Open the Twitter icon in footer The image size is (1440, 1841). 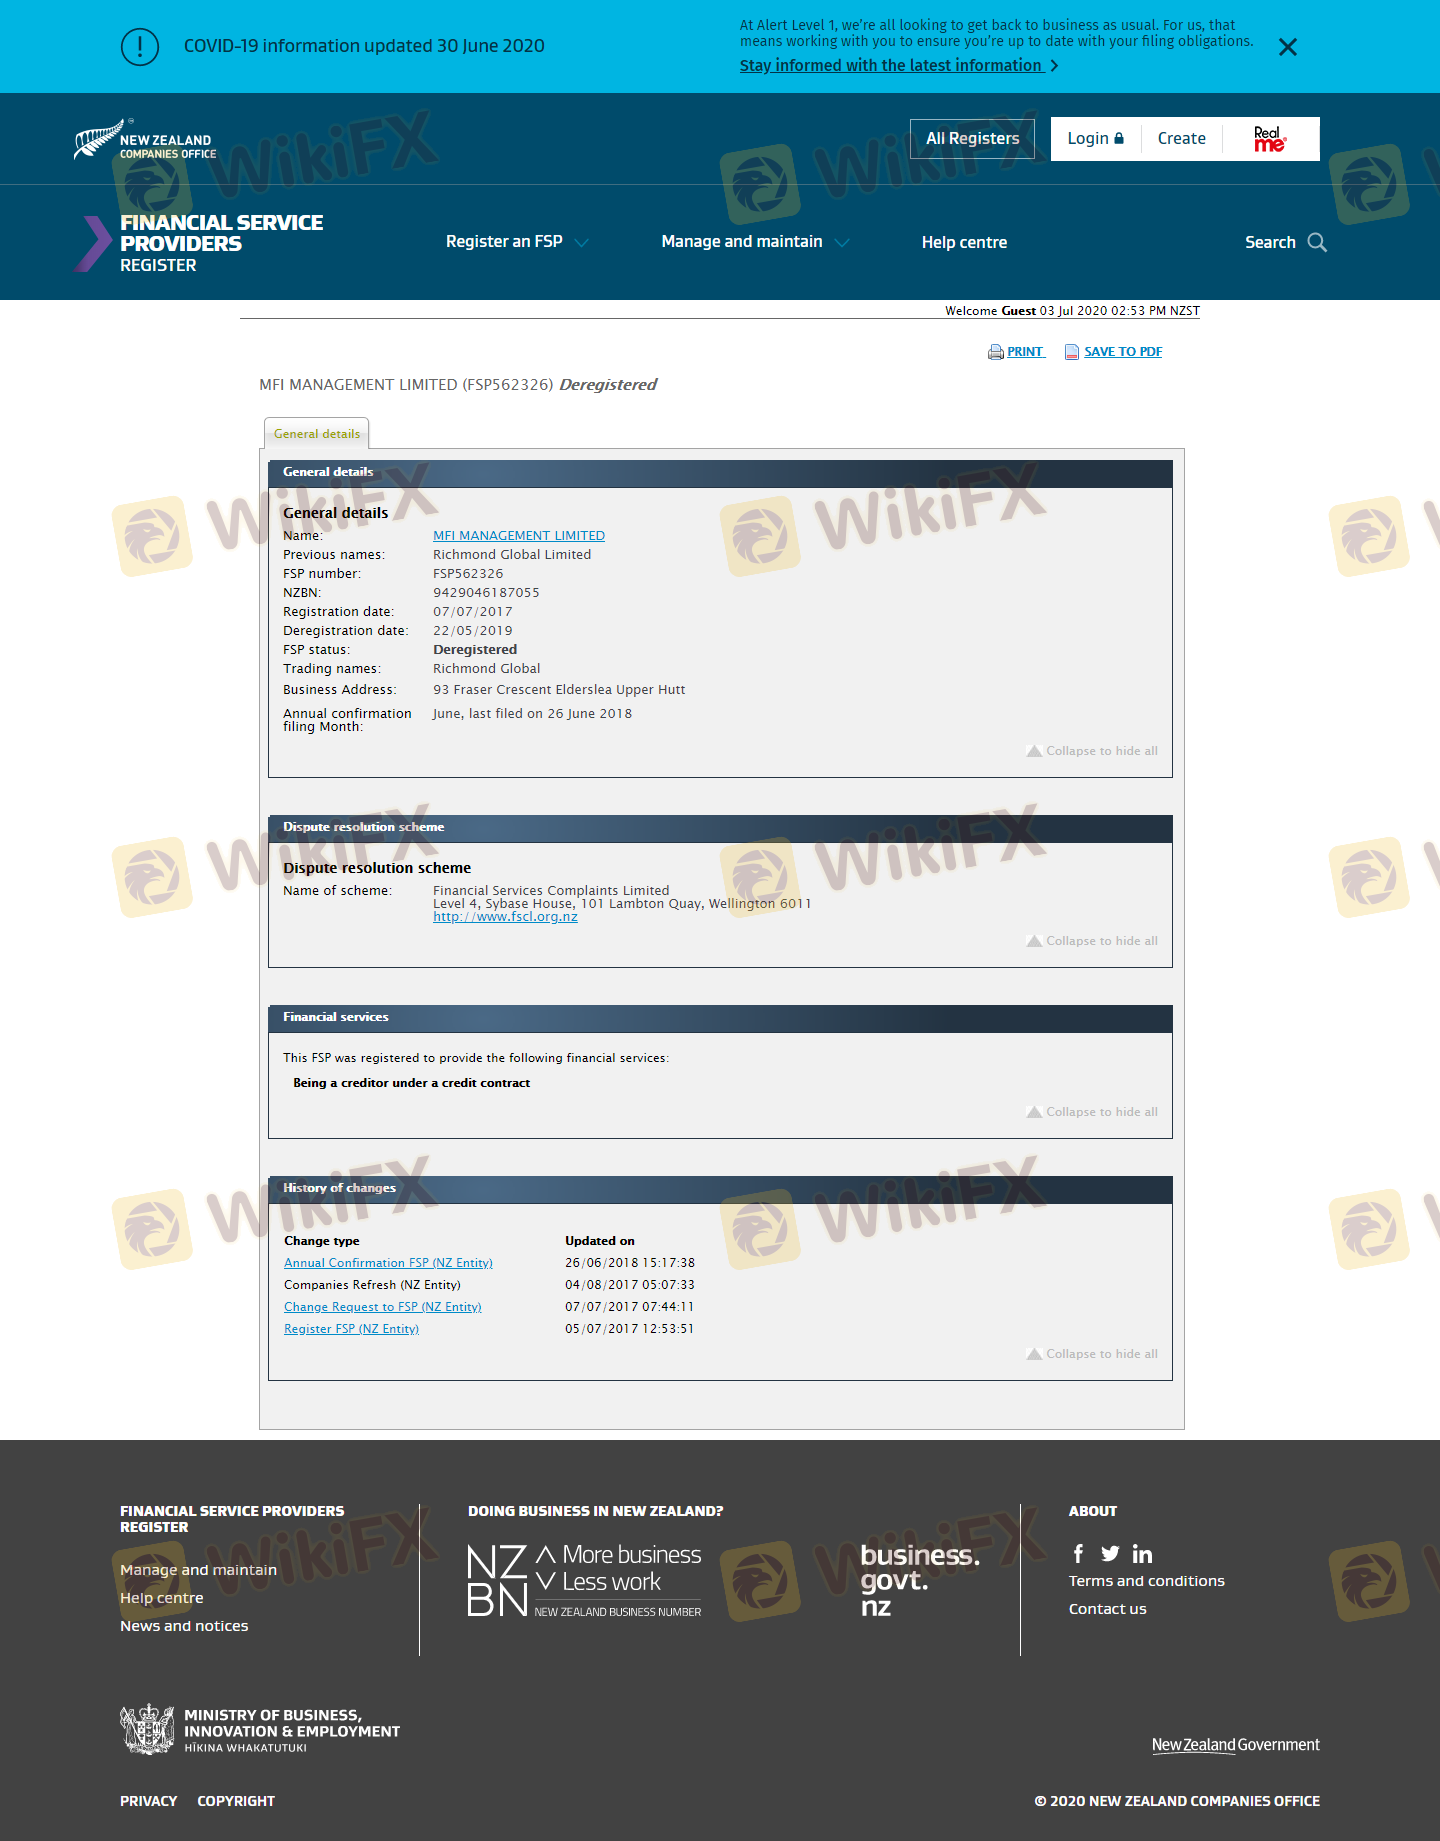1110,1553
